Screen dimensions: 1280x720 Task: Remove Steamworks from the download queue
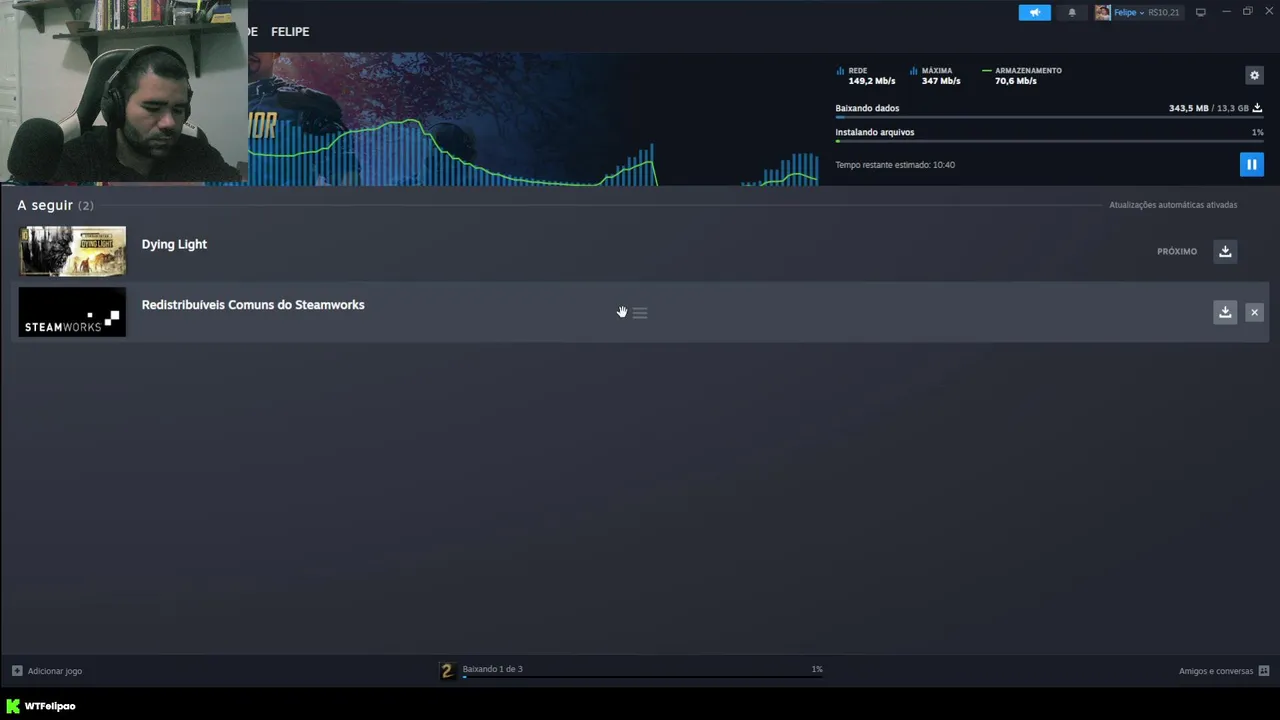tap(1254, 312)
